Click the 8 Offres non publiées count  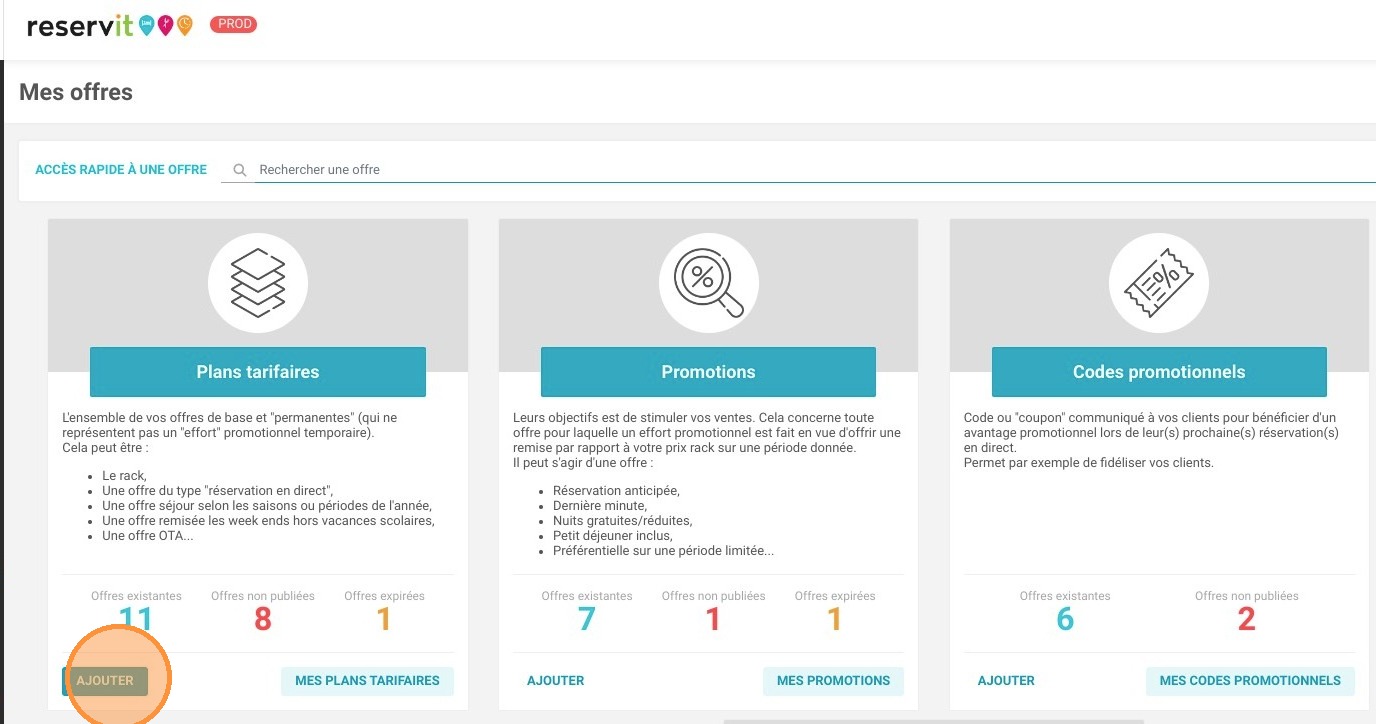pos(263,620)
